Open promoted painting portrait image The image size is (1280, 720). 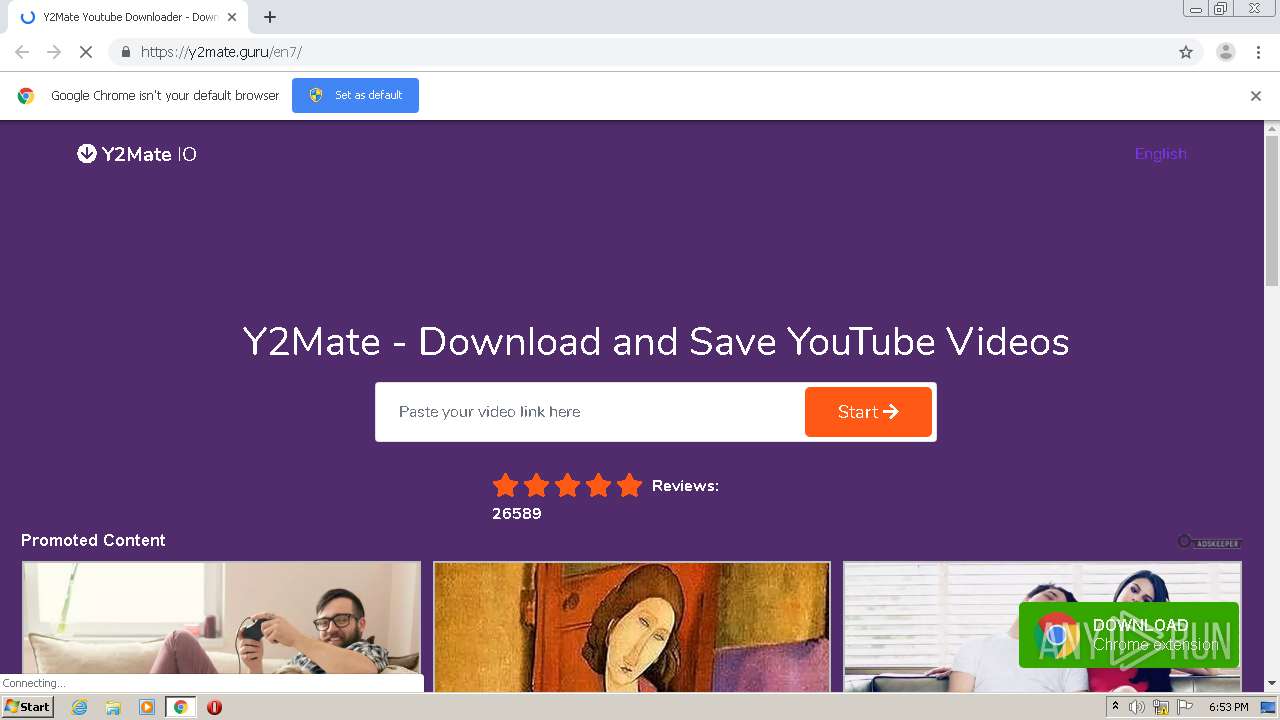tap(632, 627)
